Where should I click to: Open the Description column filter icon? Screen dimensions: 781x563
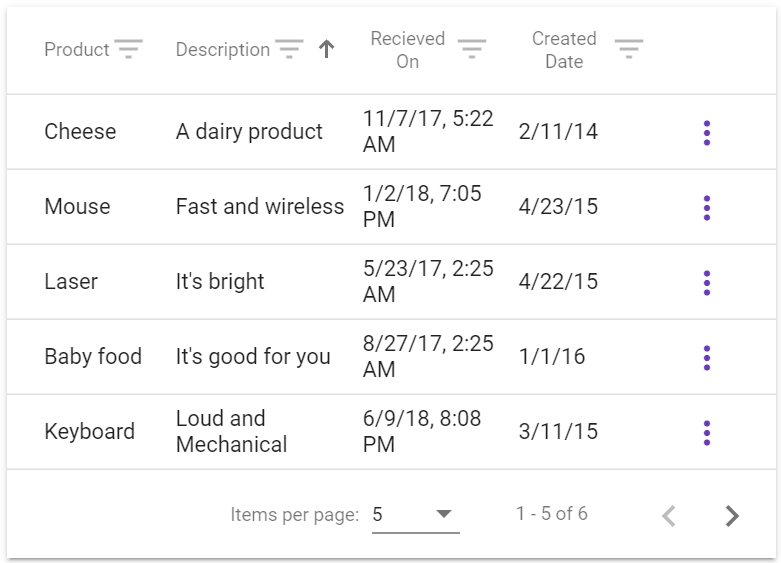[x=289, y=49]
